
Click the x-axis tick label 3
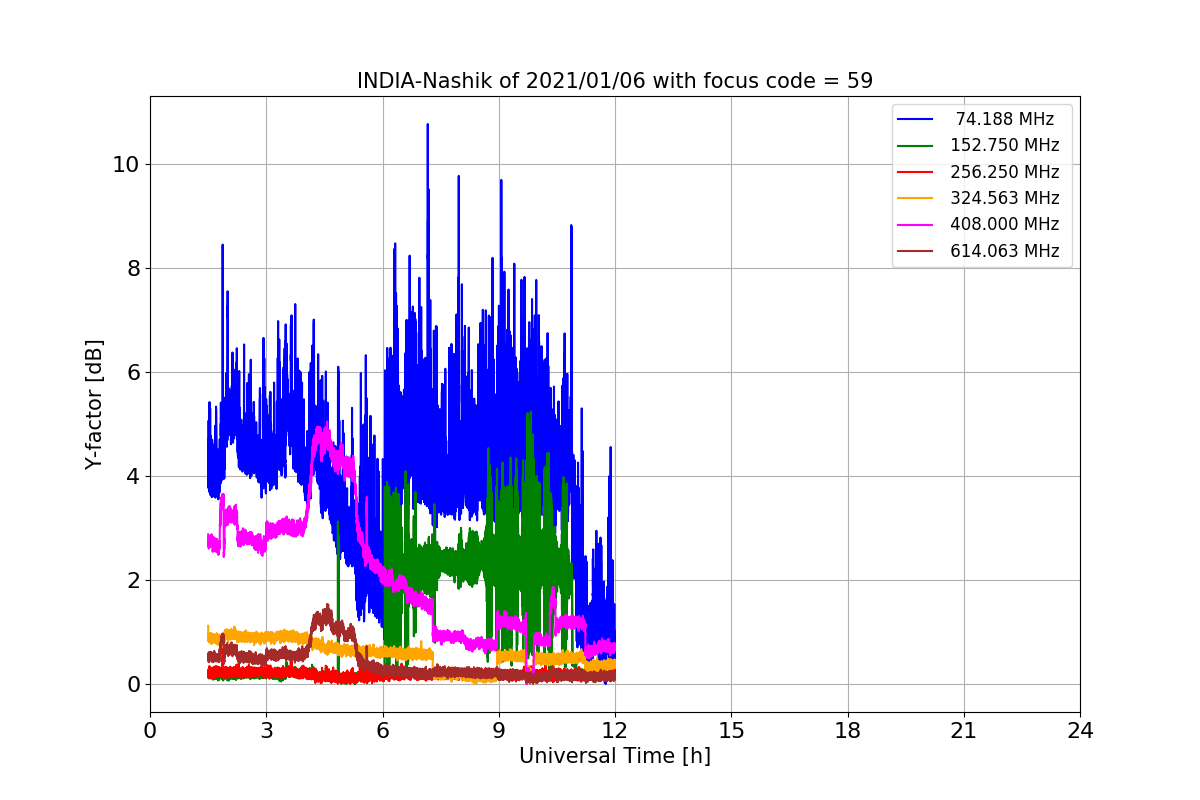coord(266,731)
